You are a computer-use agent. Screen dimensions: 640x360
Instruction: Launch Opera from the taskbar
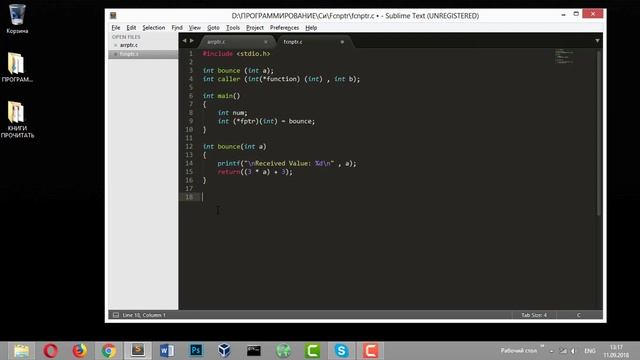[51, 351]
